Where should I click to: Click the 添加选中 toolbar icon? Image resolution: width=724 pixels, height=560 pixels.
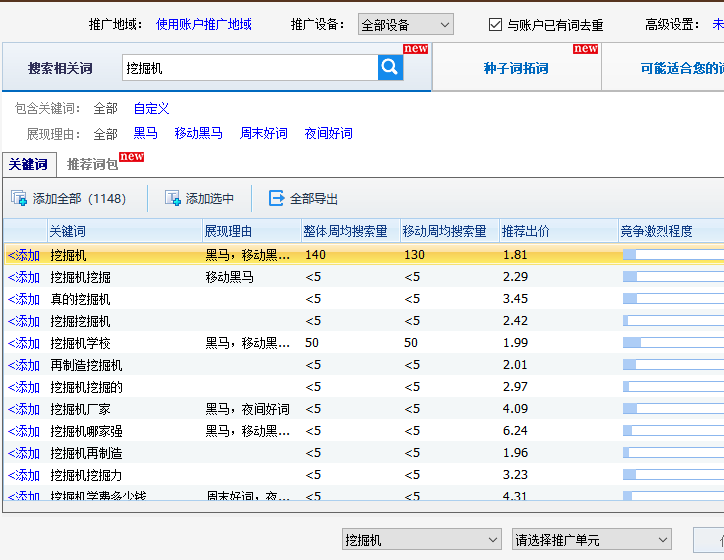[173, 199]
